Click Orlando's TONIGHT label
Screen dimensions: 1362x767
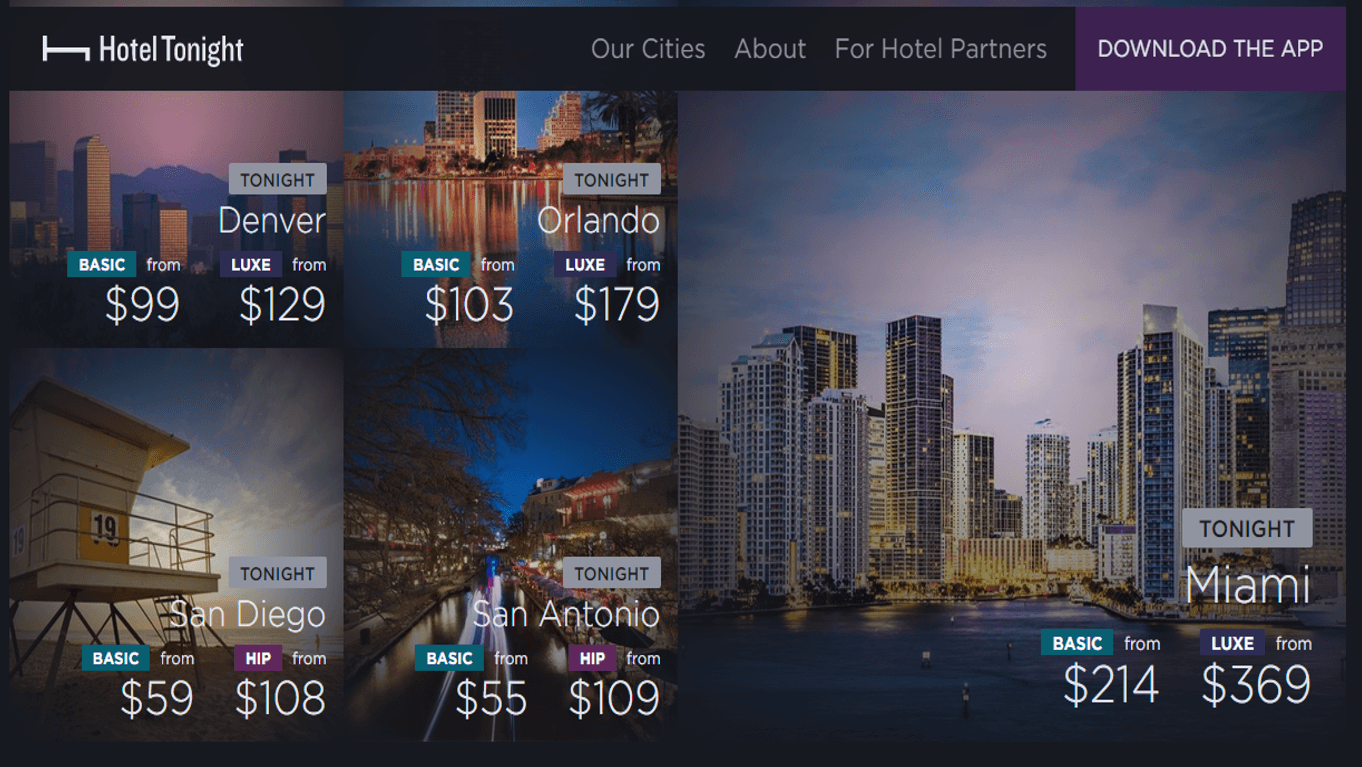tap(611, 180)
